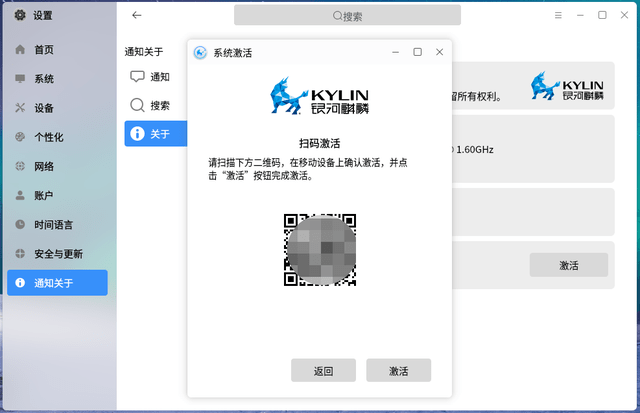Open the 系统 settings section
The image size is (640, 413).
(x=57, y=79)
